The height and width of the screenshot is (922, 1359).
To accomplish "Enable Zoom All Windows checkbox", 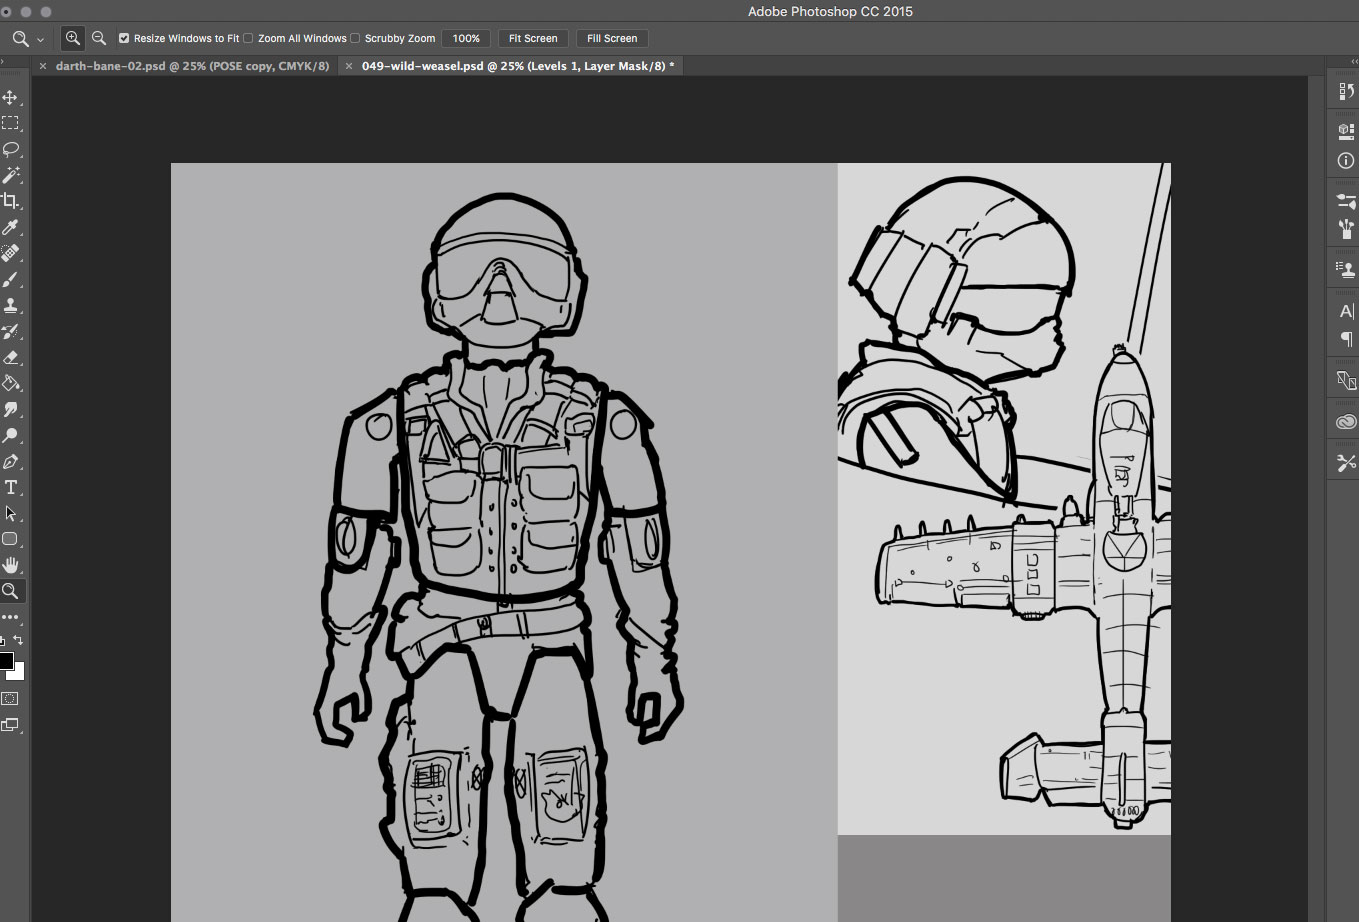I will tap(248, 38).
